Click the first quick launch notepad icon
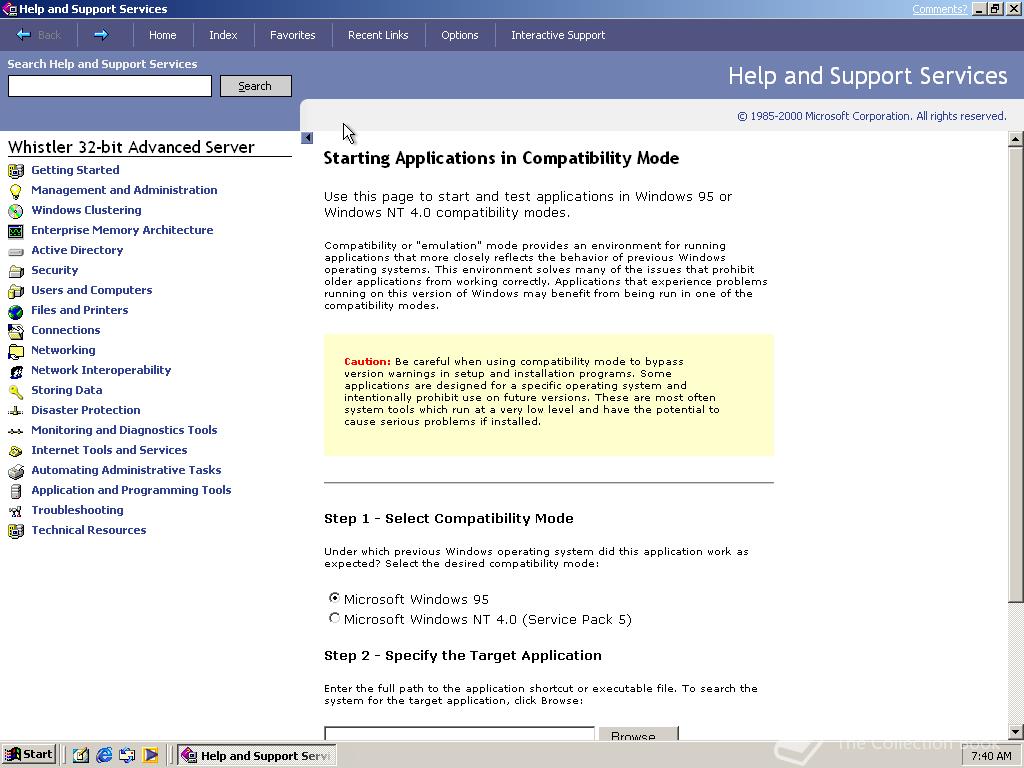The height and width of the screenshot is (768, 1024). 80,756
